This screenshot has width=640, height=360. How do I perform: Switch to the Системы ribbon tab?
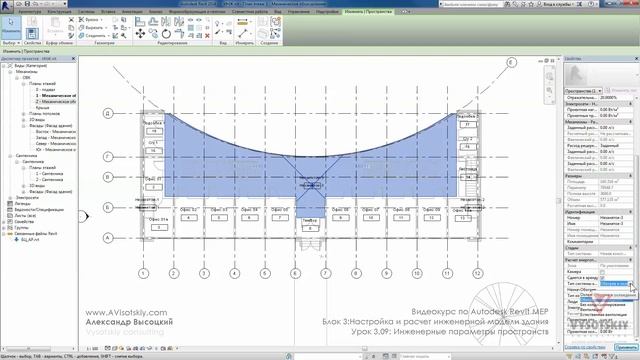(86, 12)
